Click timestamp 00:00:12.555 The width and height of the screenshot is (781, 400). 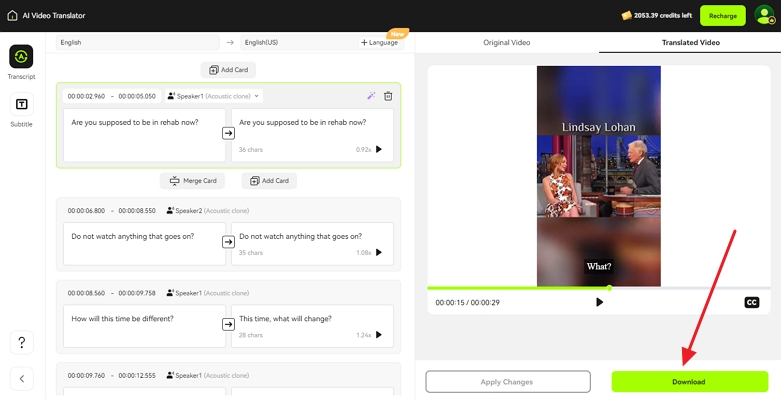click(137, 376)
